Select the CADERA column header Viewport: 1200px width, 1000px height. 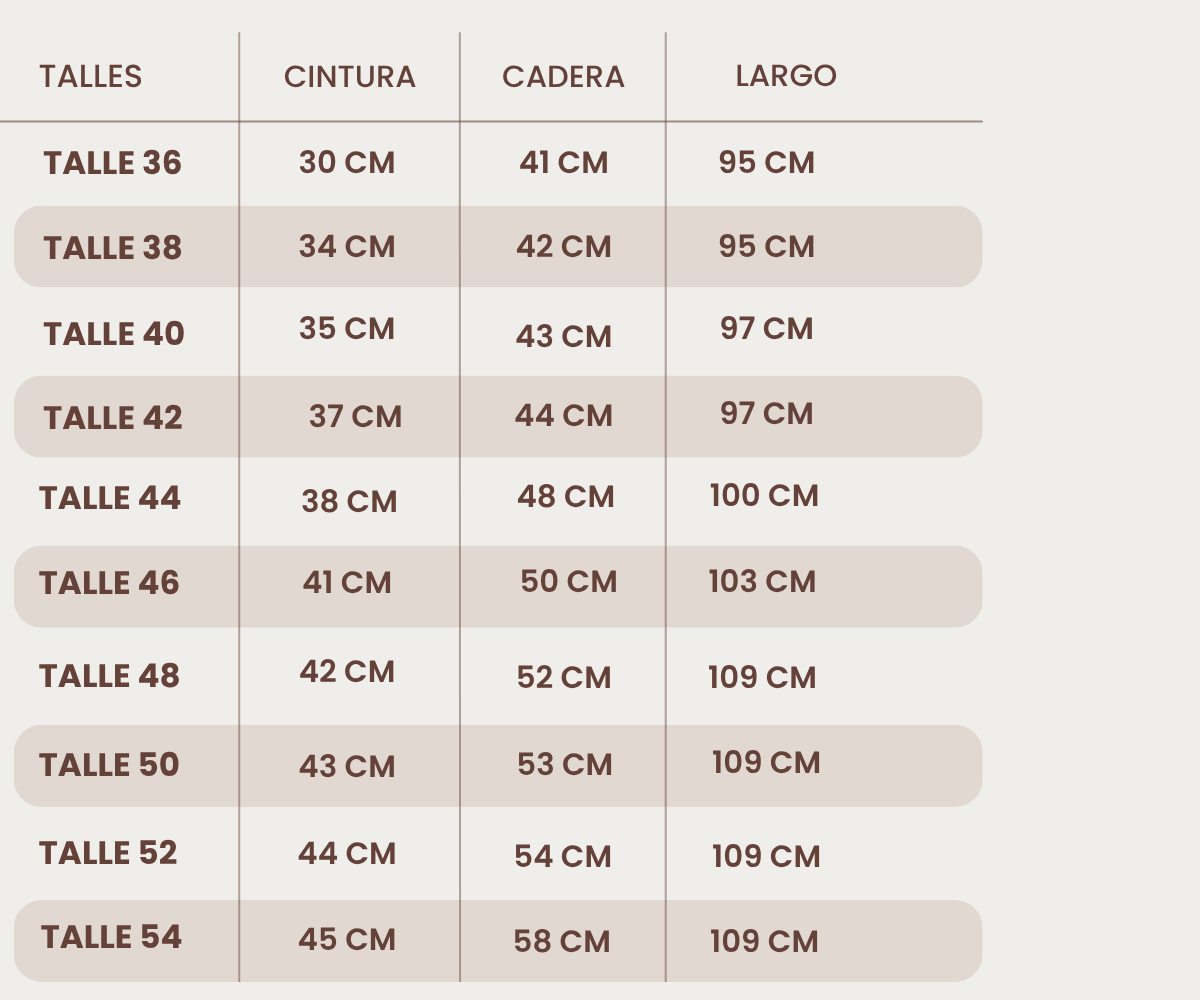click(563, 77)
